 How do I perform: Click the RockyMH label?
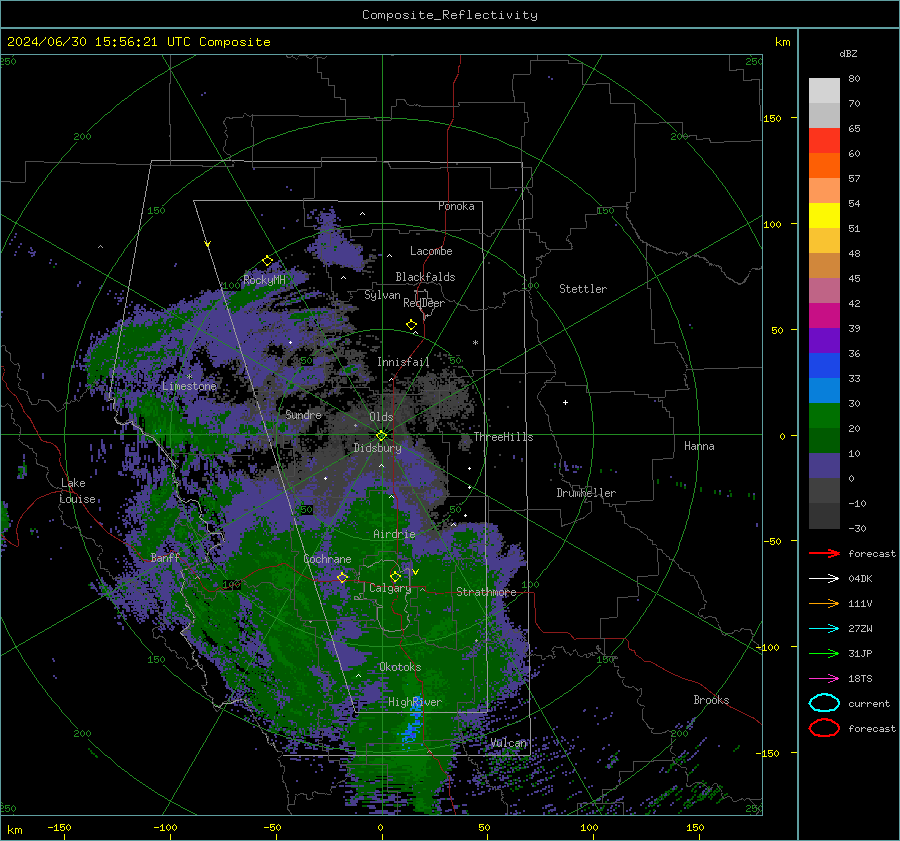pos(264,280)
